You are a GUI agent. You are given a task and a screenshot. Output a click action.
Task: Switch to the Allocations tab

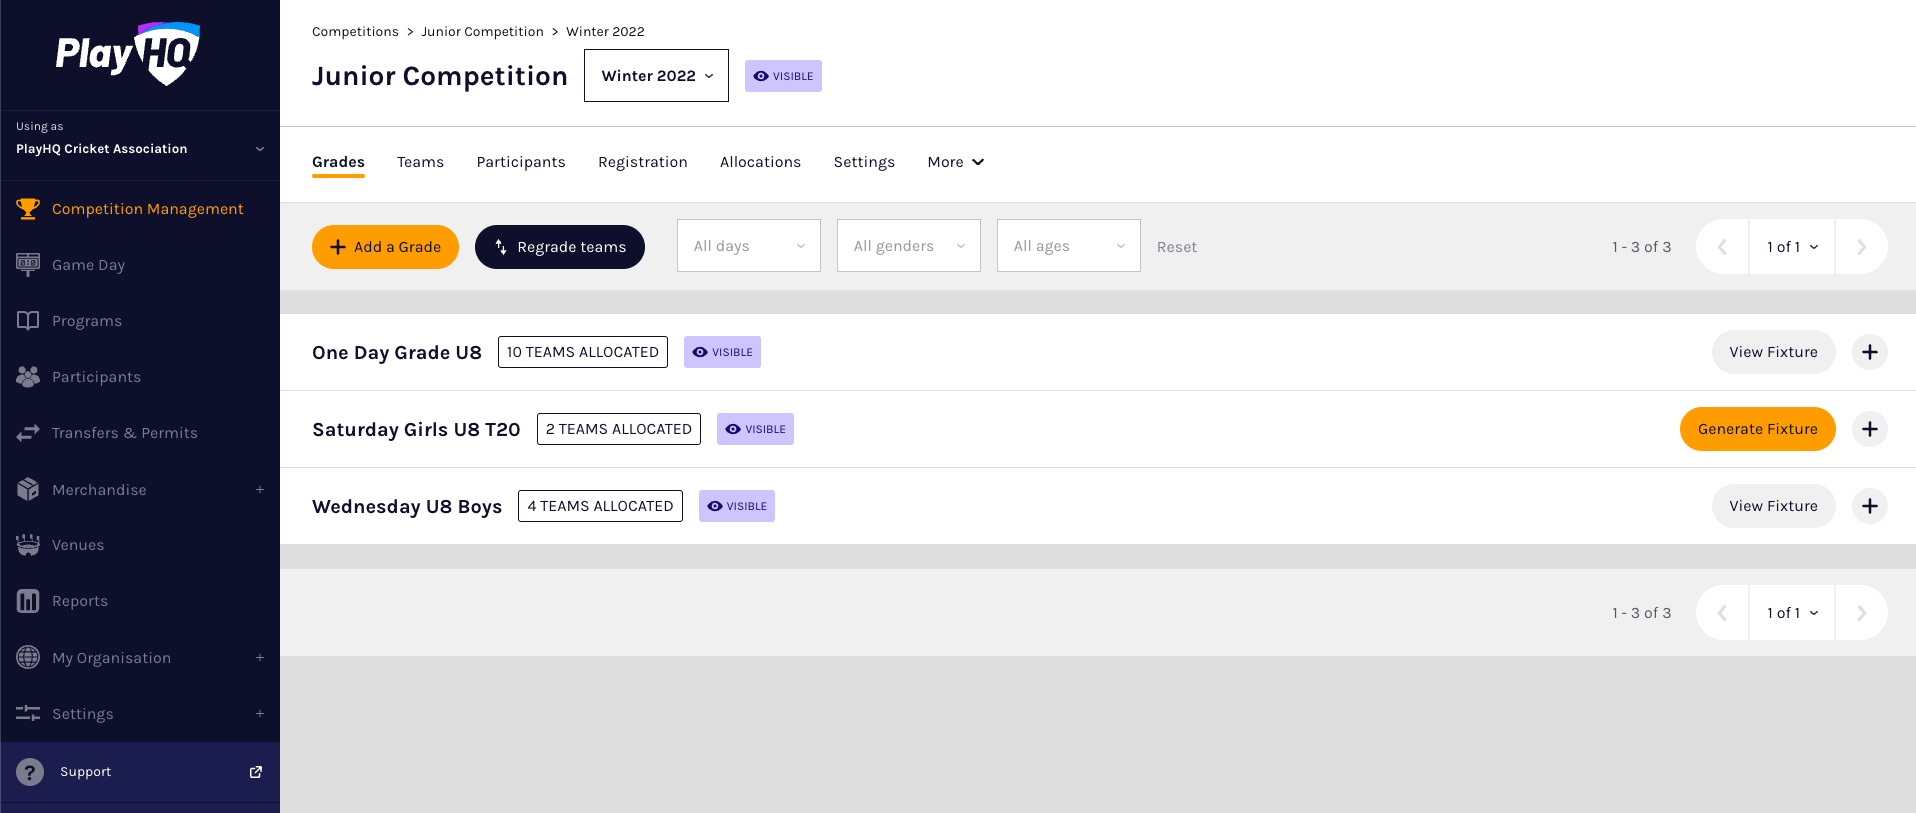pyautogui.click(x=760, y=162)
